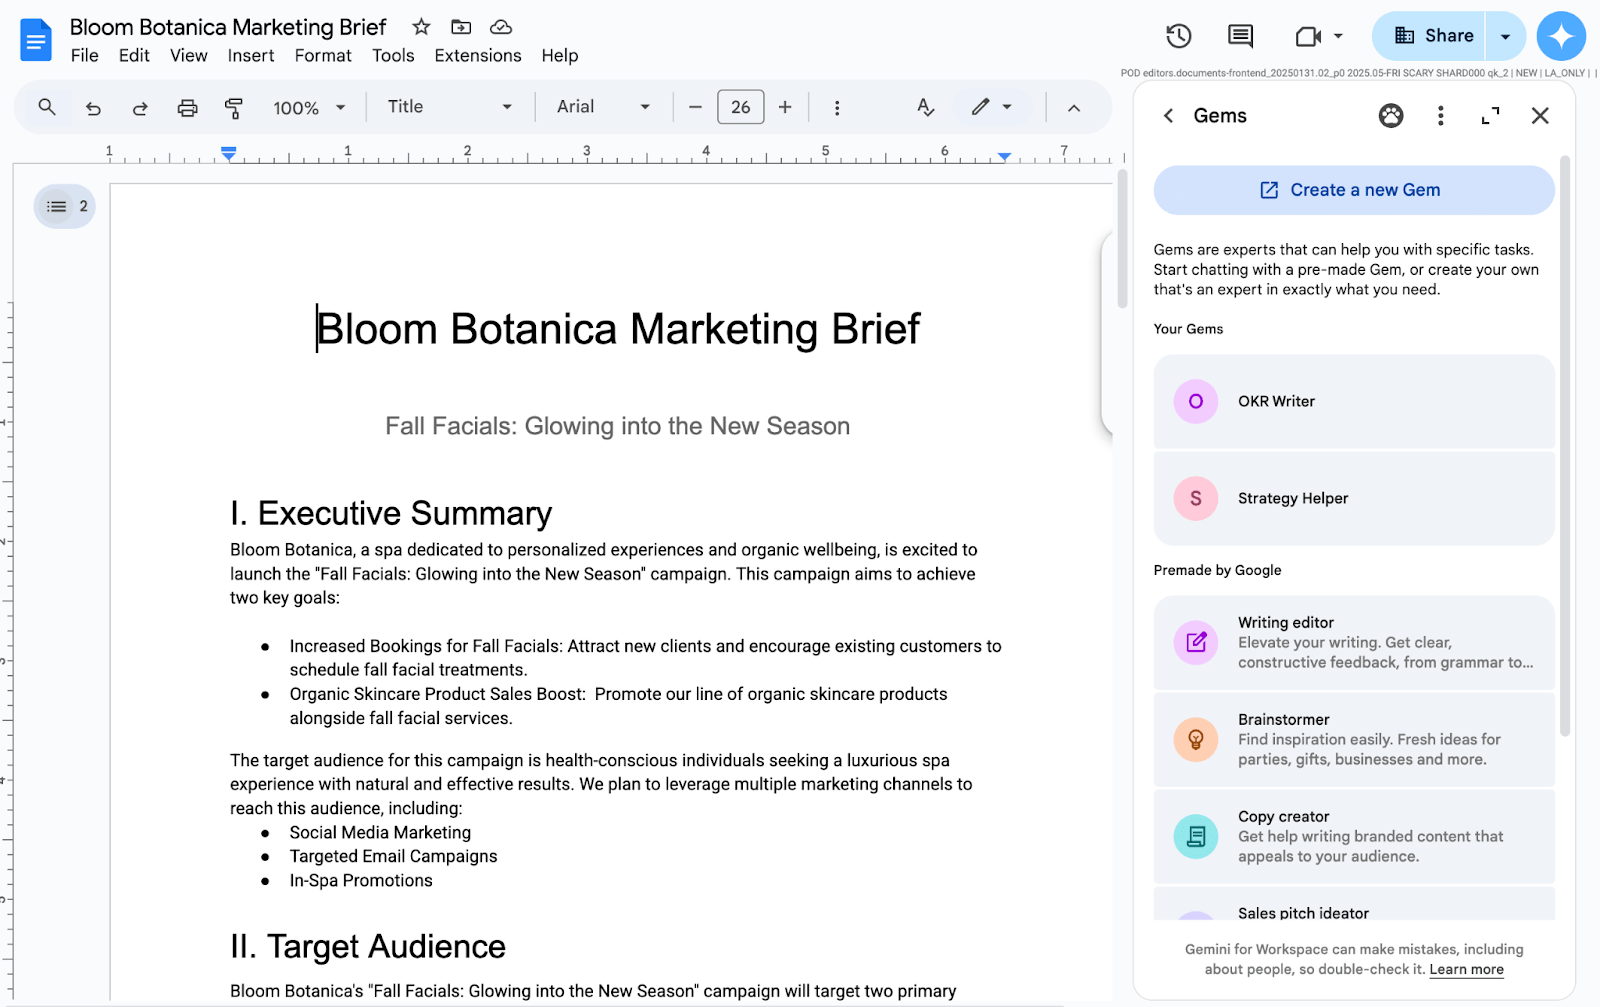
Task: Open Gemini with the spark icon
Action: (x=1561, y=36)
